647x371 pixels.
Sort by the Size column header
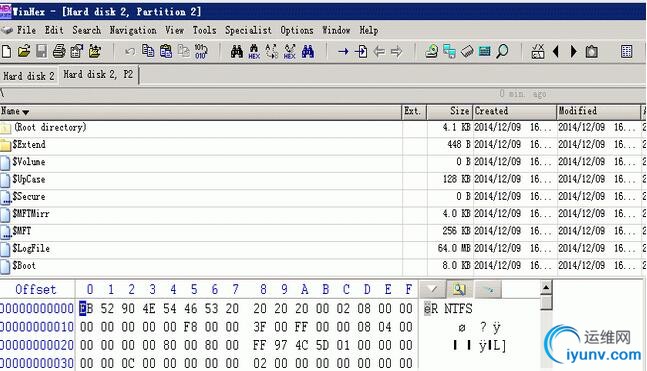450,111
